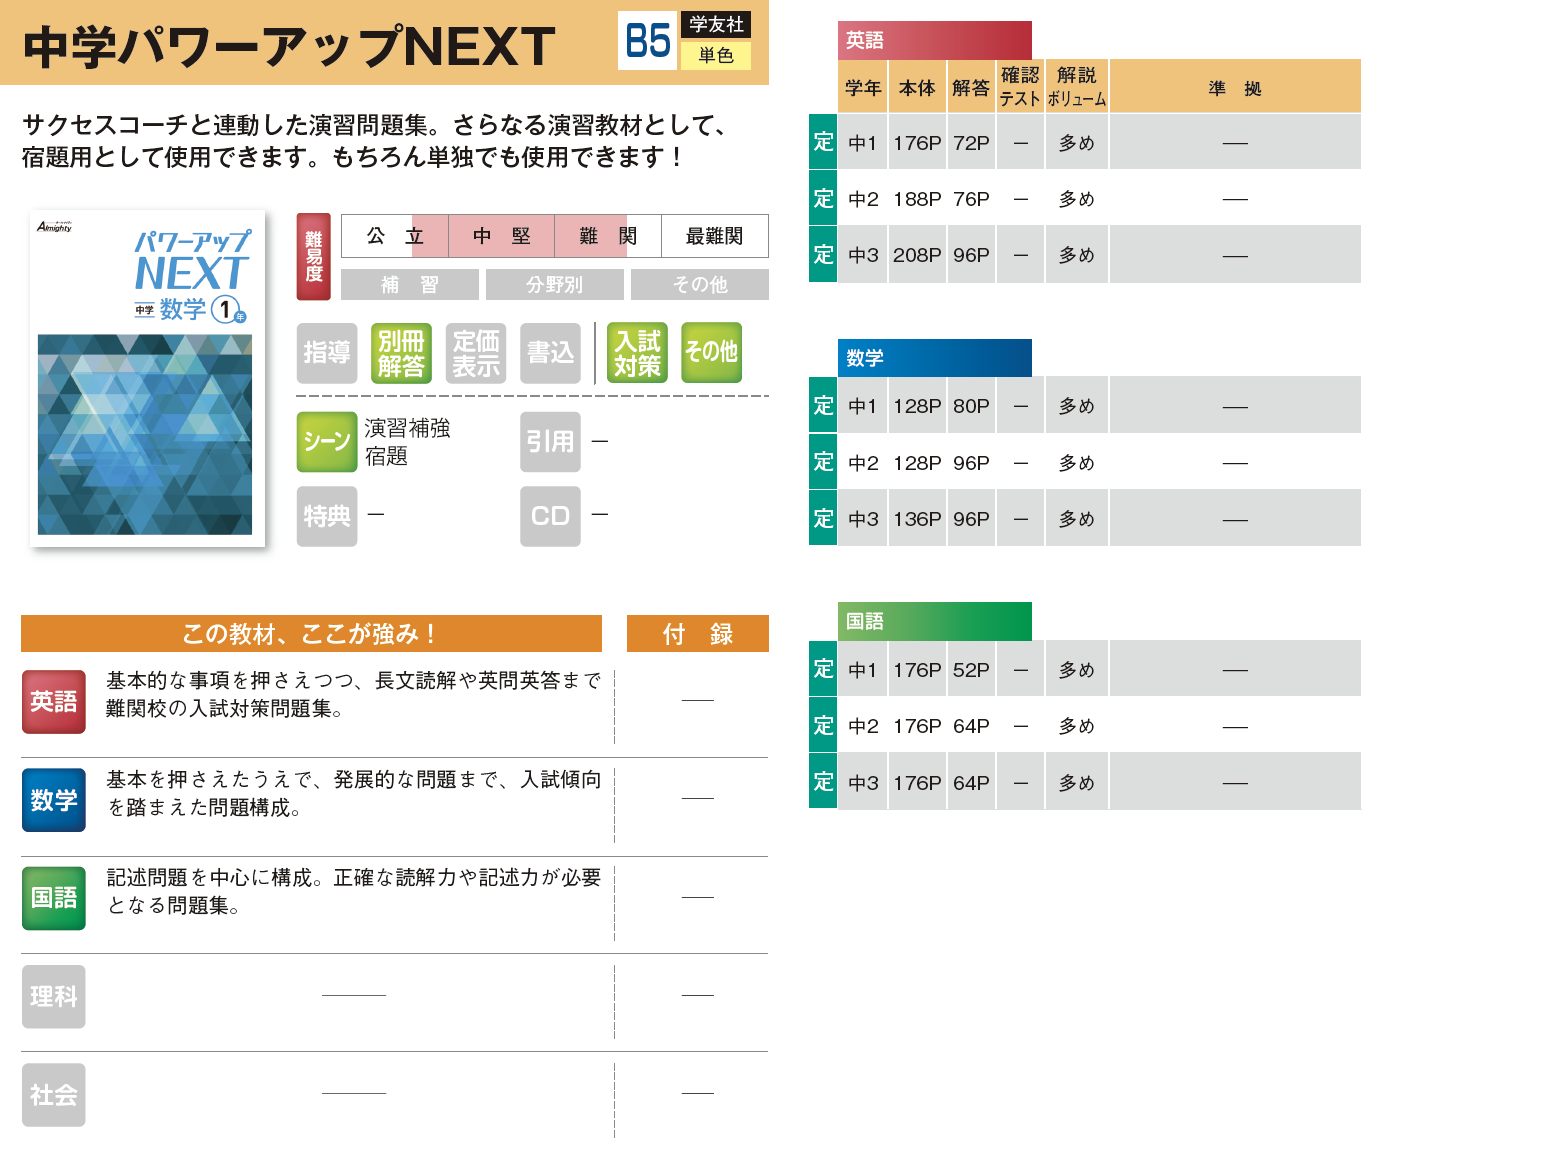This screenshot has height=1160, width=1566.
Task: Click the red 英語 subject icon
Action: click(54, 702)
